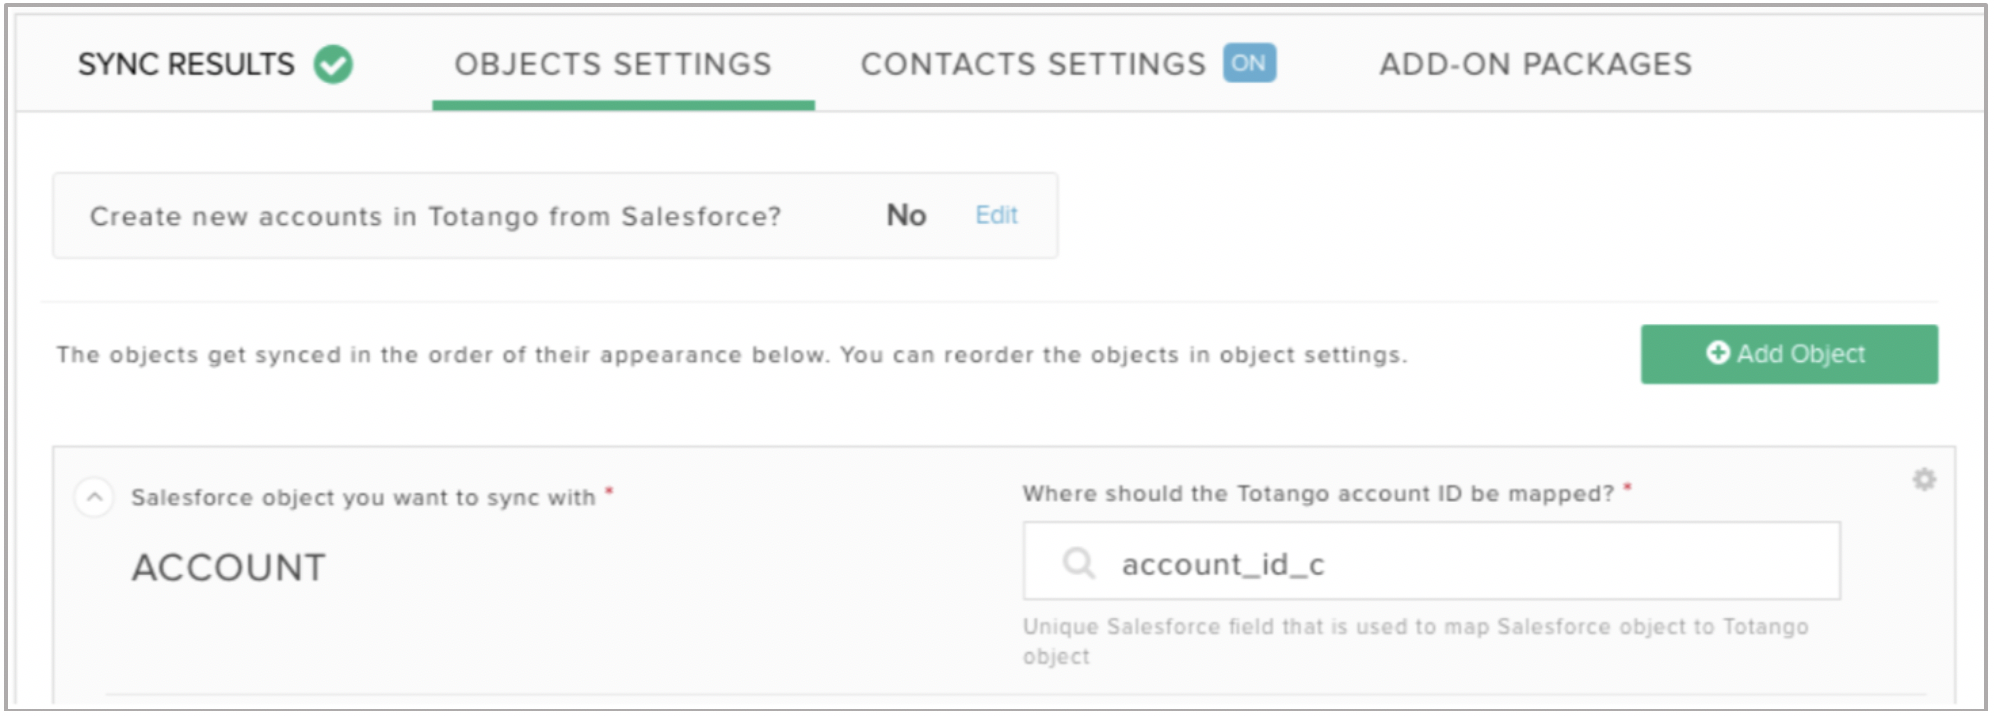This screenshot has height=716, width=1994.
Task: Open the Sync Results tab
Action: [186, 64]
